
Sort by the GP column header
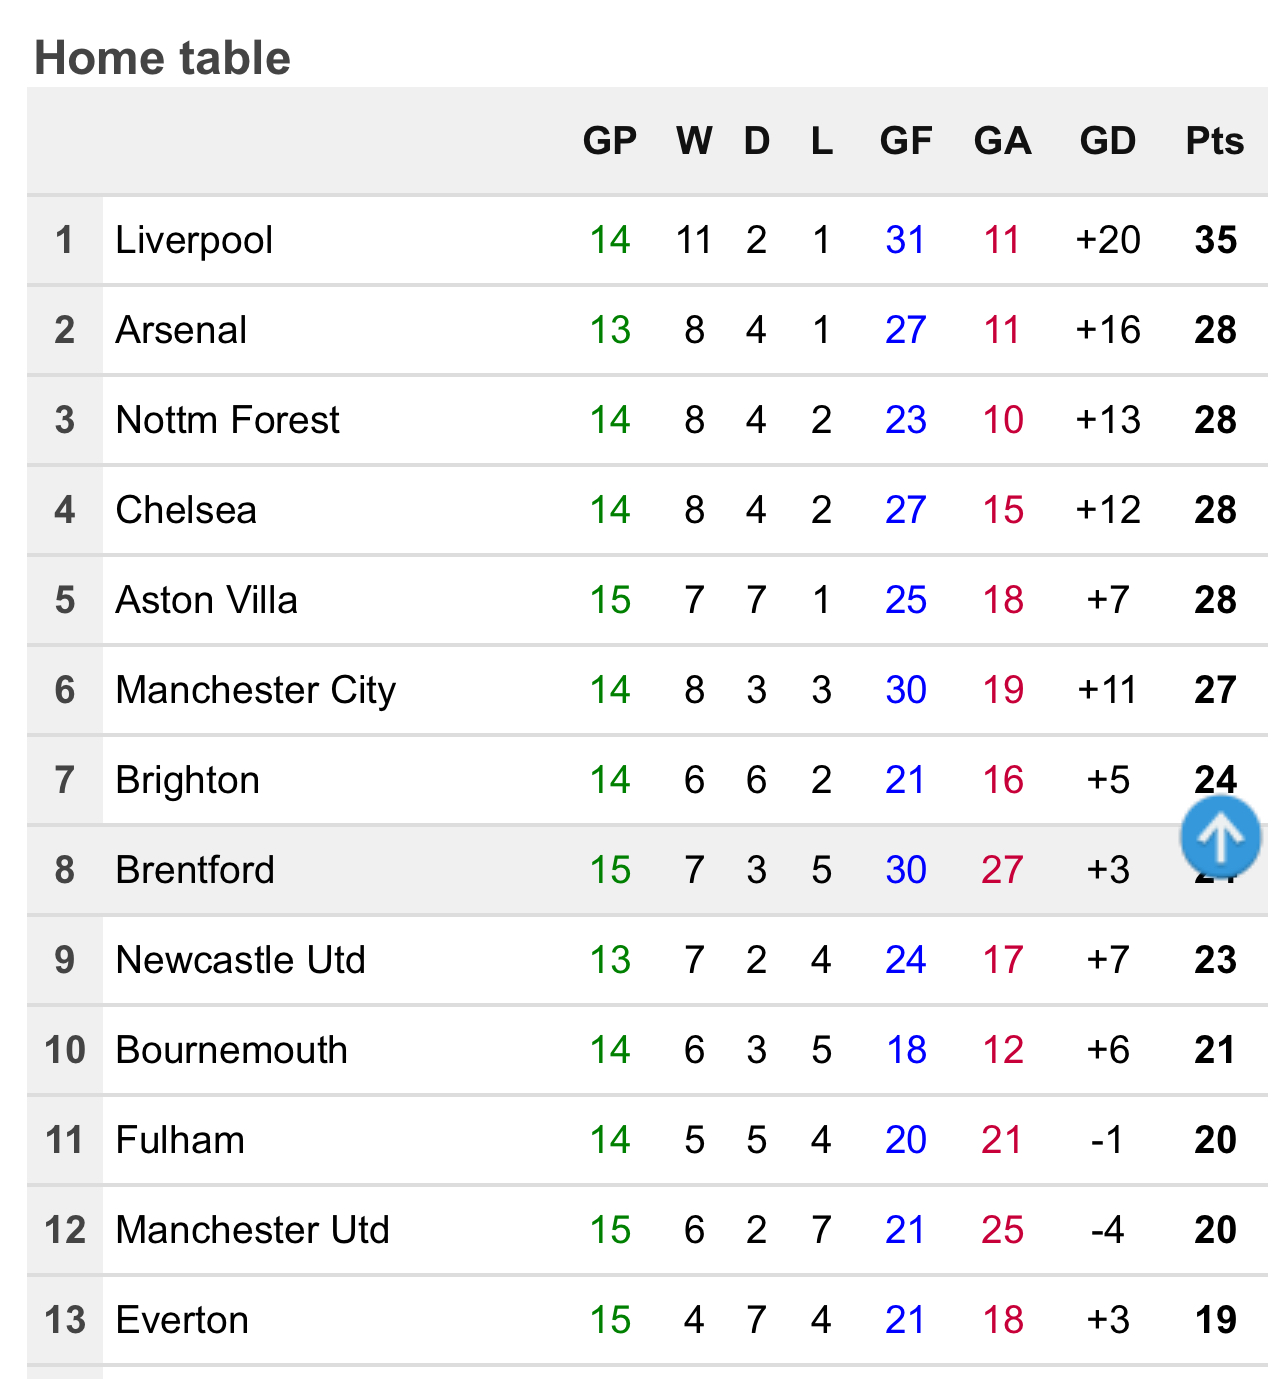[x=610, y=141]
